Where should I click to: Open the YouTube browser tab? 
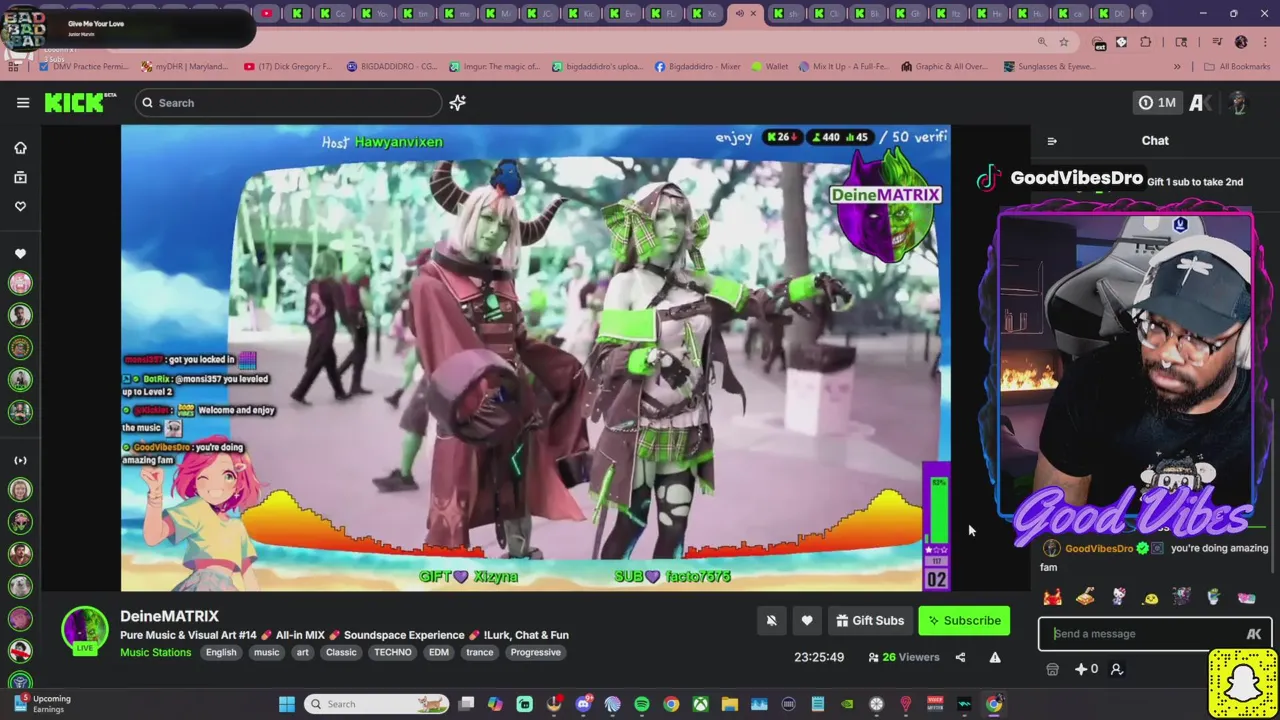(266, 13)
